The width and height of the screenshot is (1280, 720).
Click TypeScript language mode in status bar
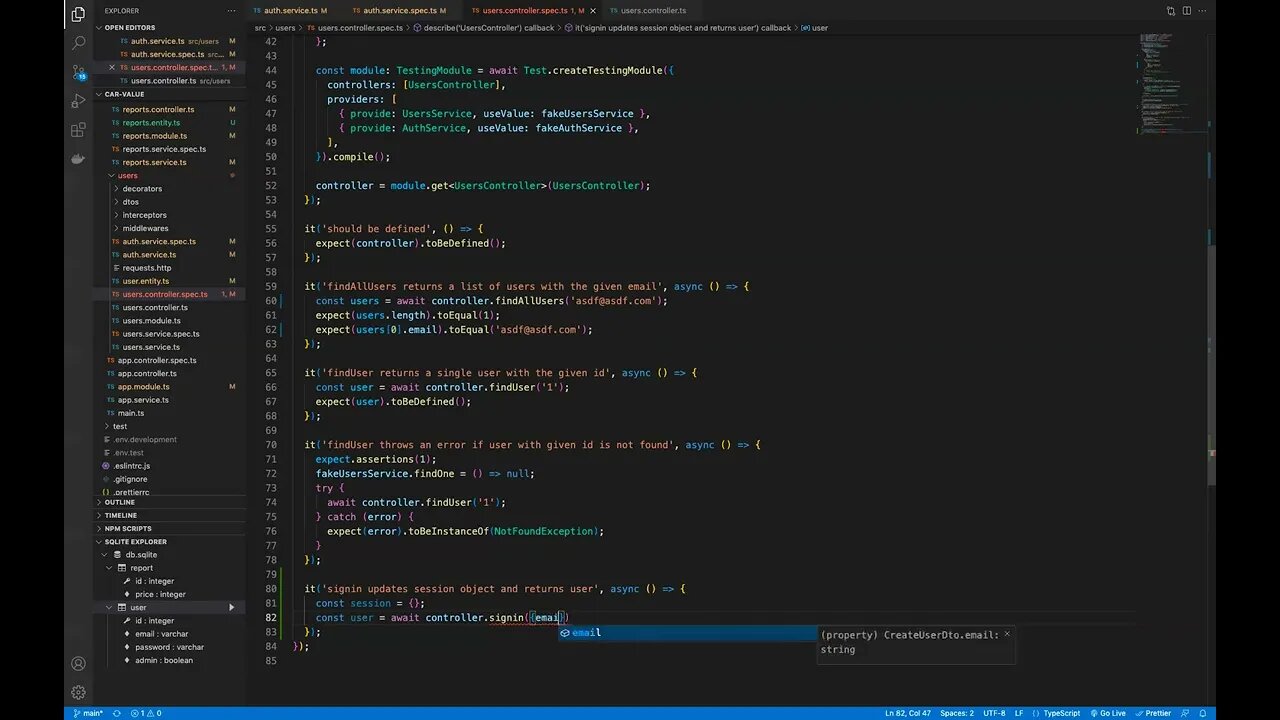(x=1061, y=713)
